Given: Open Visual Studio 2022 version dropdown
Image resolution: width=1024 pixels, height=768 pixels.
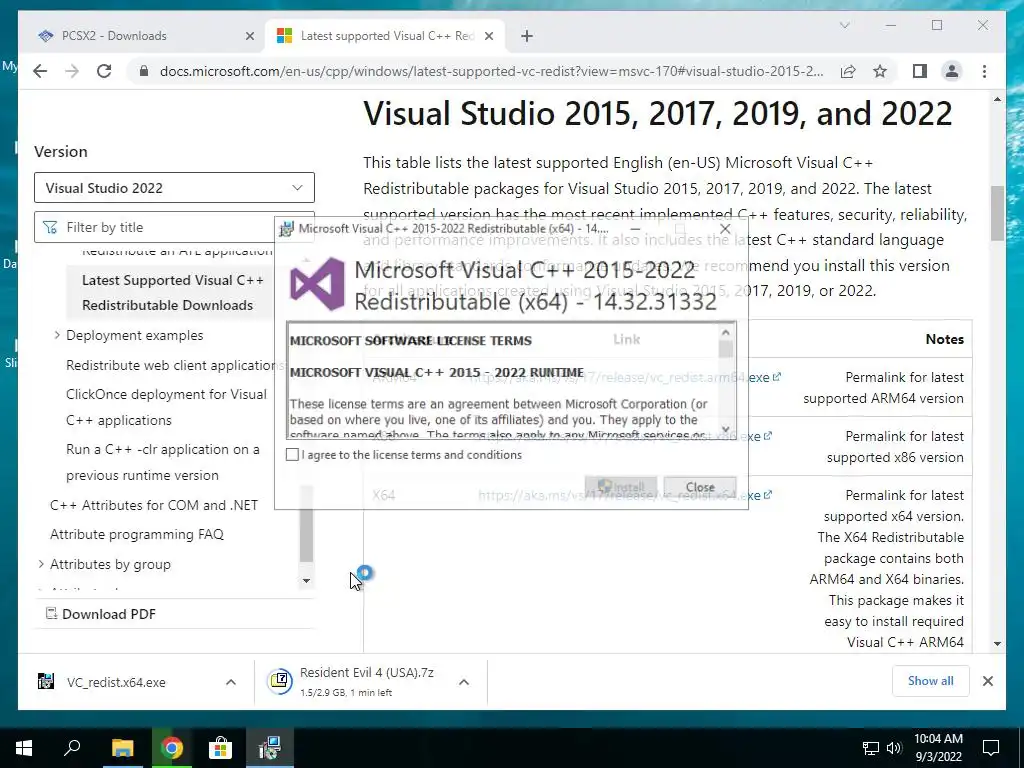Looking at the screenshot, I should tap(174, 188).
